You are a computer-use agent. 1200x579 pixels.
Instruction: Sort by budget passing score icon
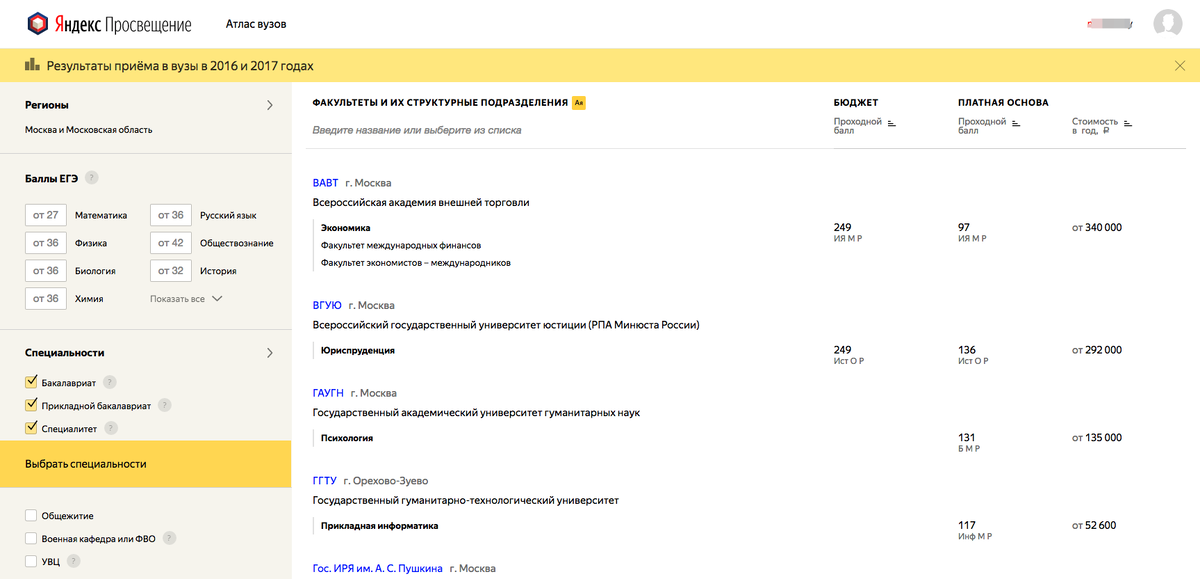coord(891,123)
